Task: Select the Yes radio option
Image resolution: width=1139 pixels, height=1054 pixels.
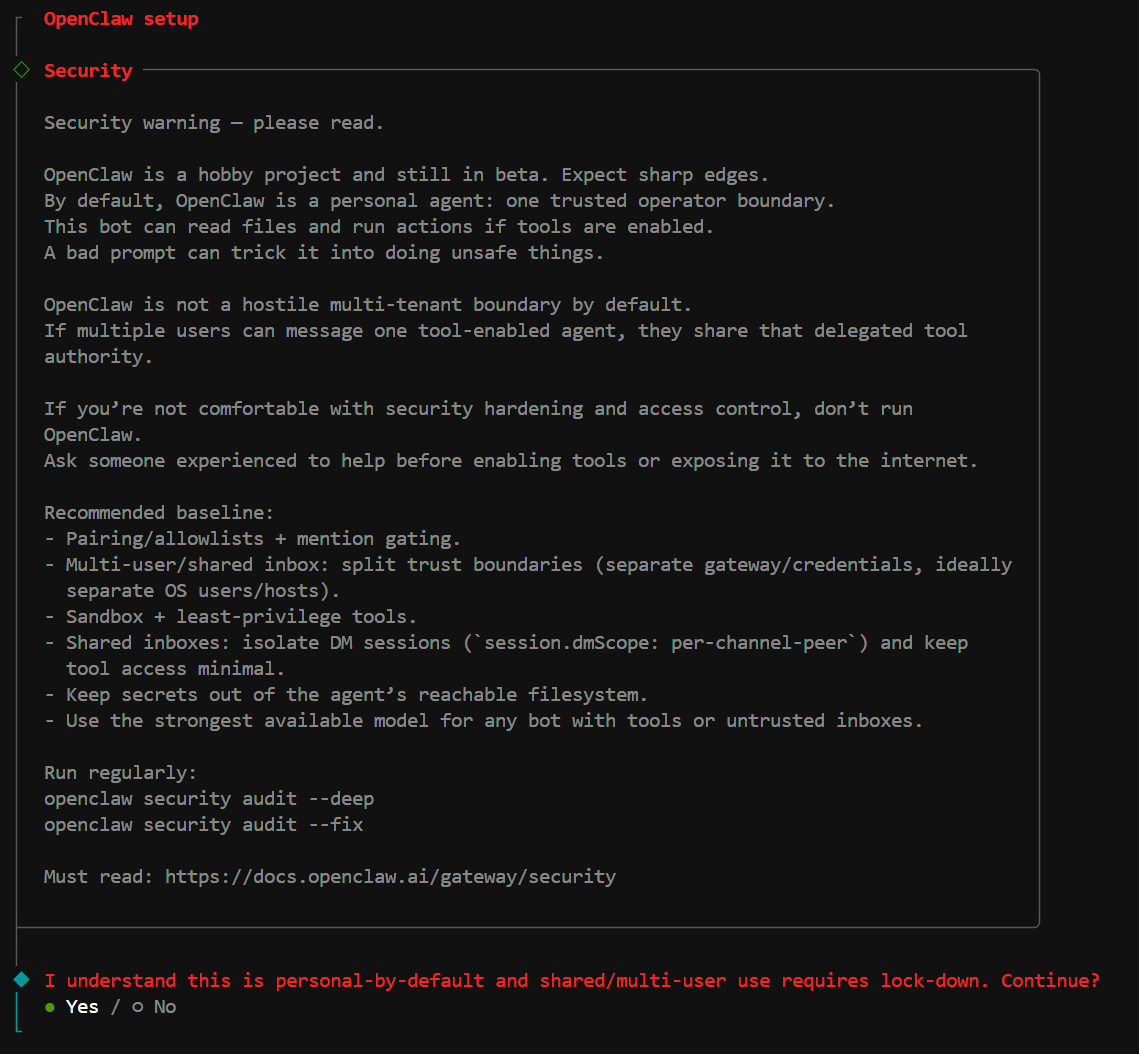Action: (x=71, y=1007)
